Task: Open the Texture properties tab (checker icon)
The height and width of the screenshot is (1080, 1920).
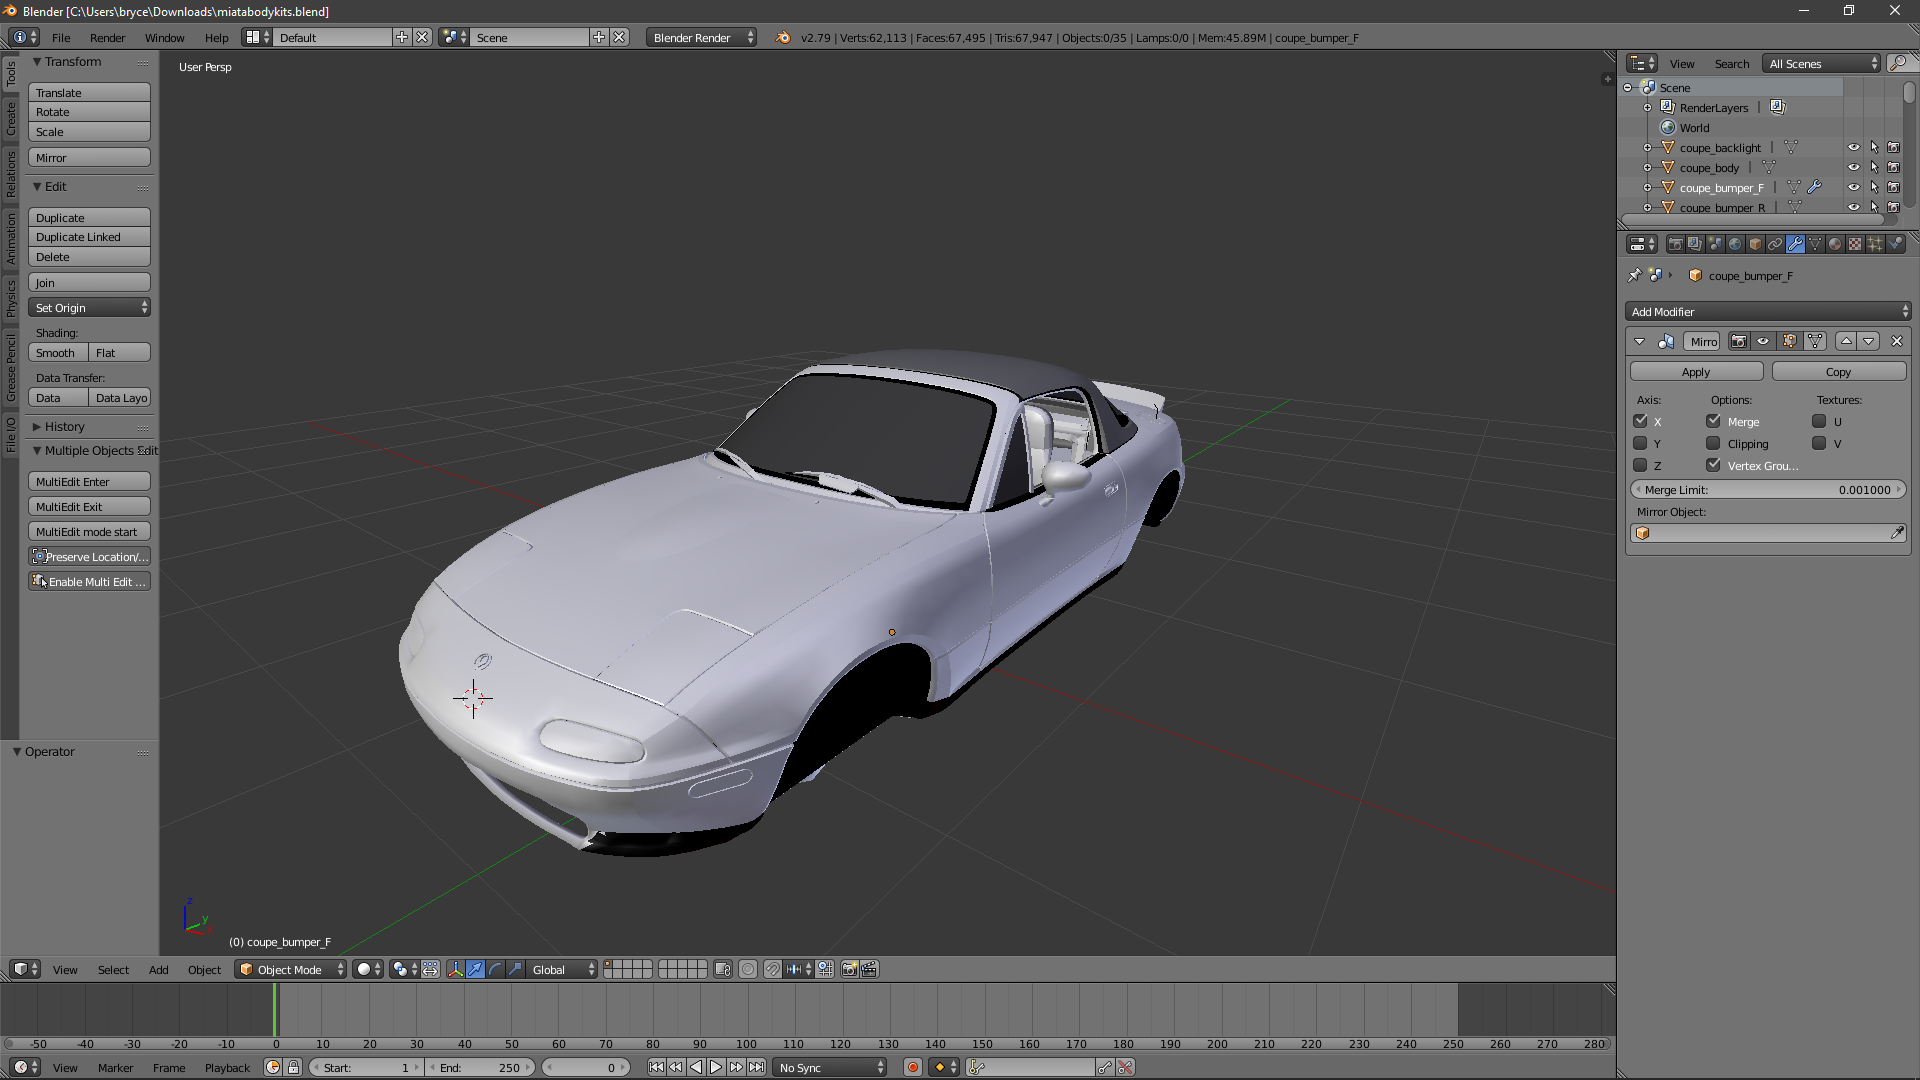Action: pos(1855,244)
